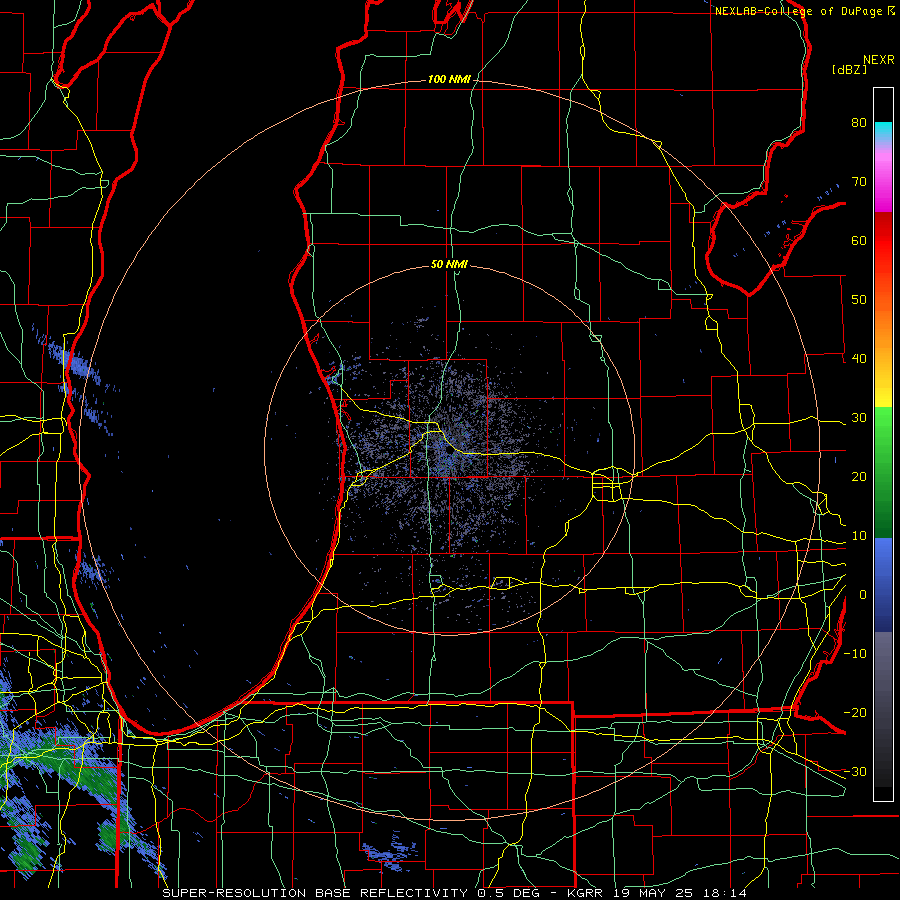Click the magenta section of the color scale

click(x=883, y=189)
